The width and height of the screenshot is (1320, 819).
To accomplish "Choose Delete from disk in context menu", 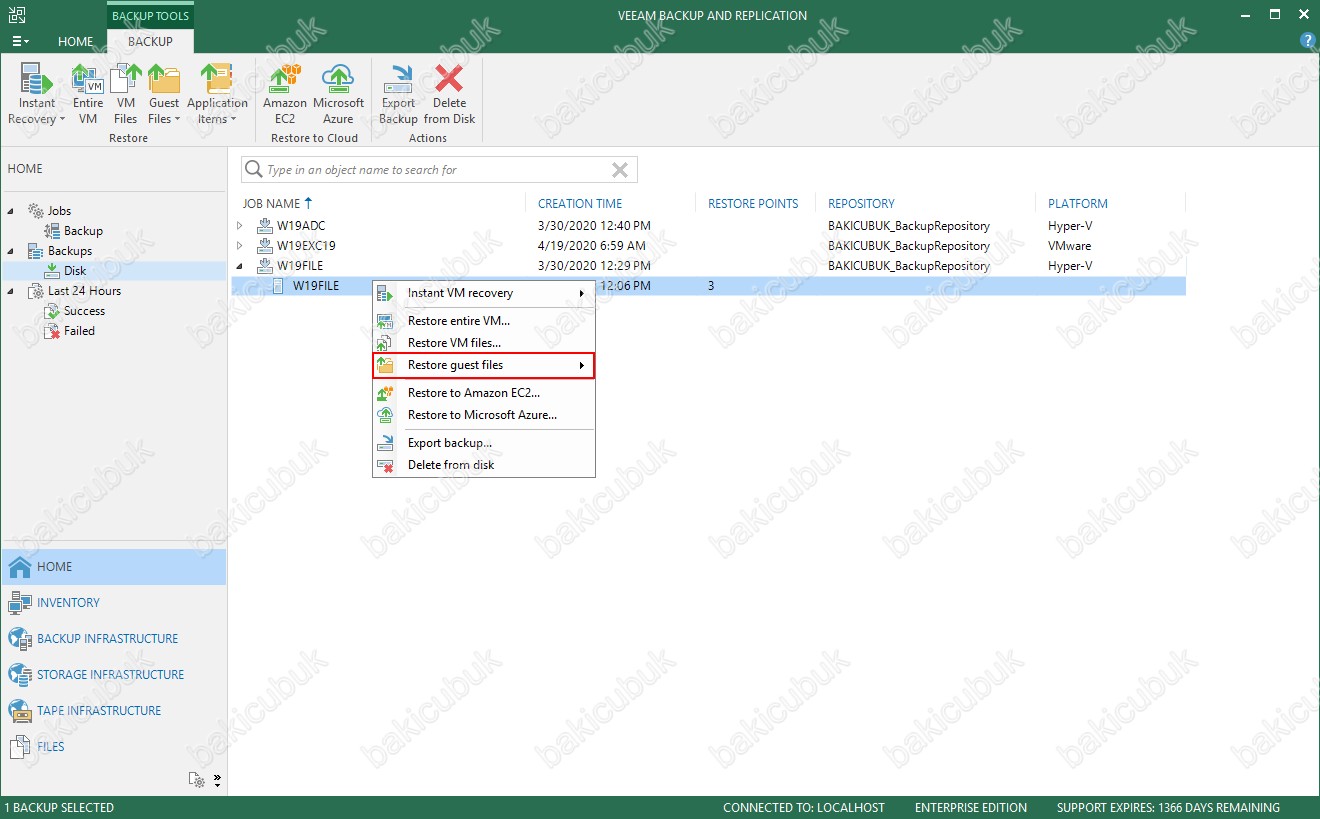I will 484,465.
